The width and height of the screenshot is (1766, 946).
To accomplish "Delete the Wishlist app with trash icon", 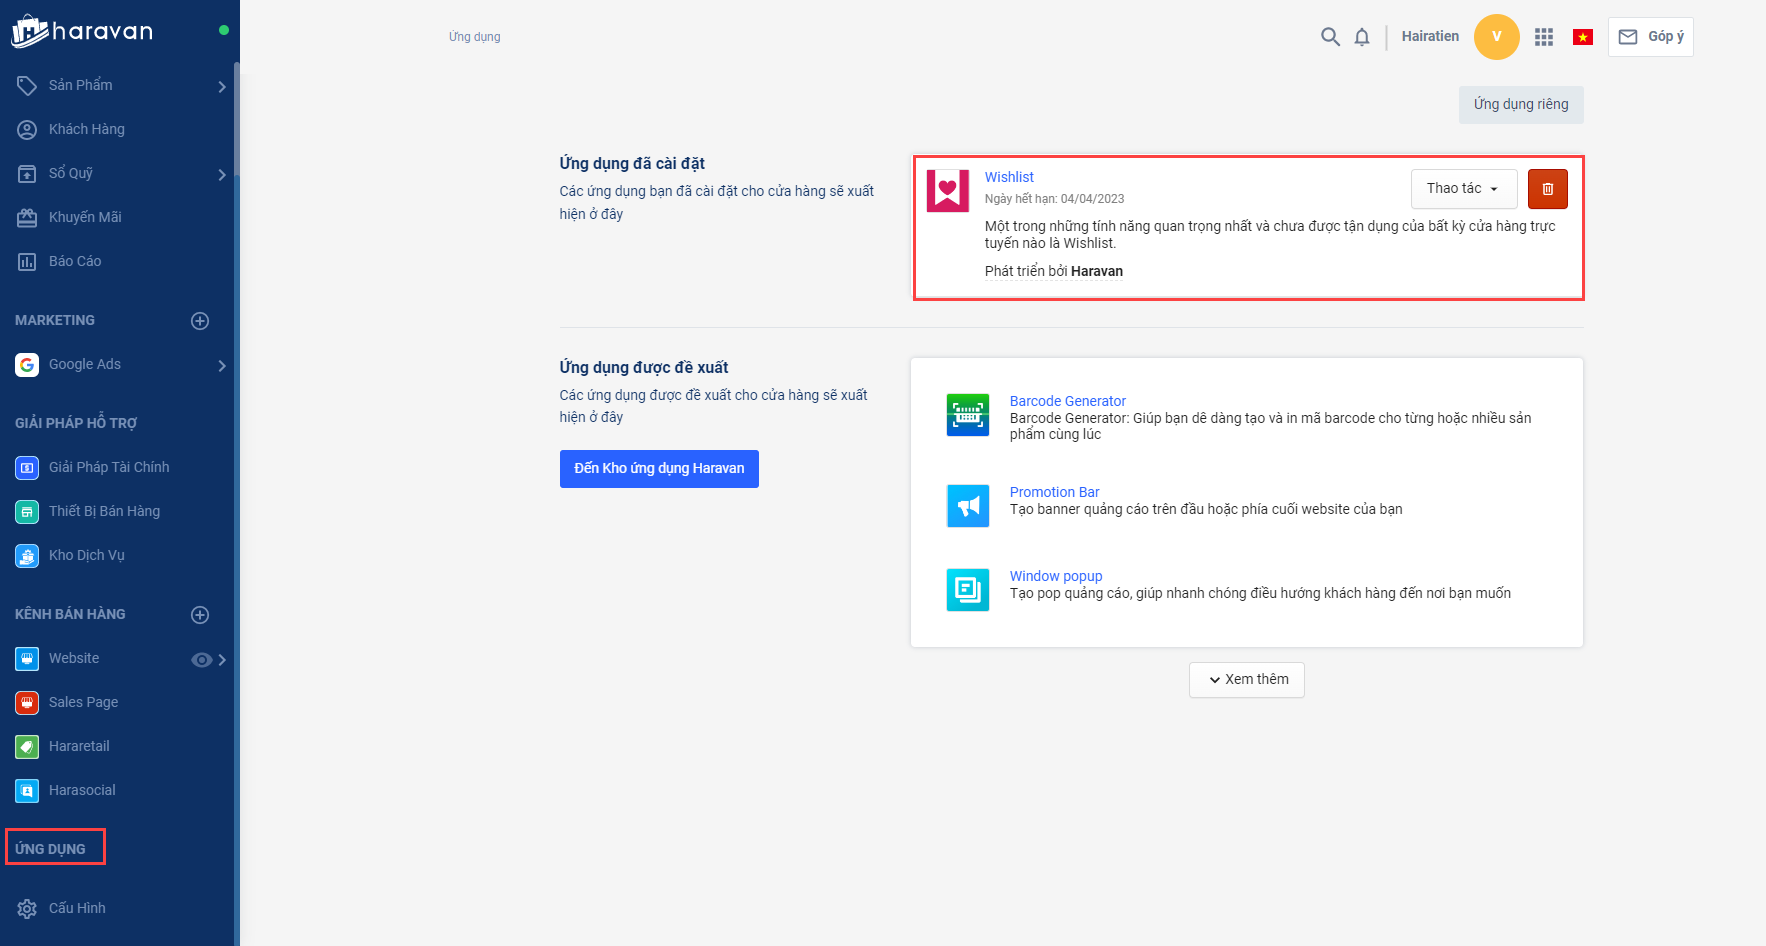I will pos(1547,189).
